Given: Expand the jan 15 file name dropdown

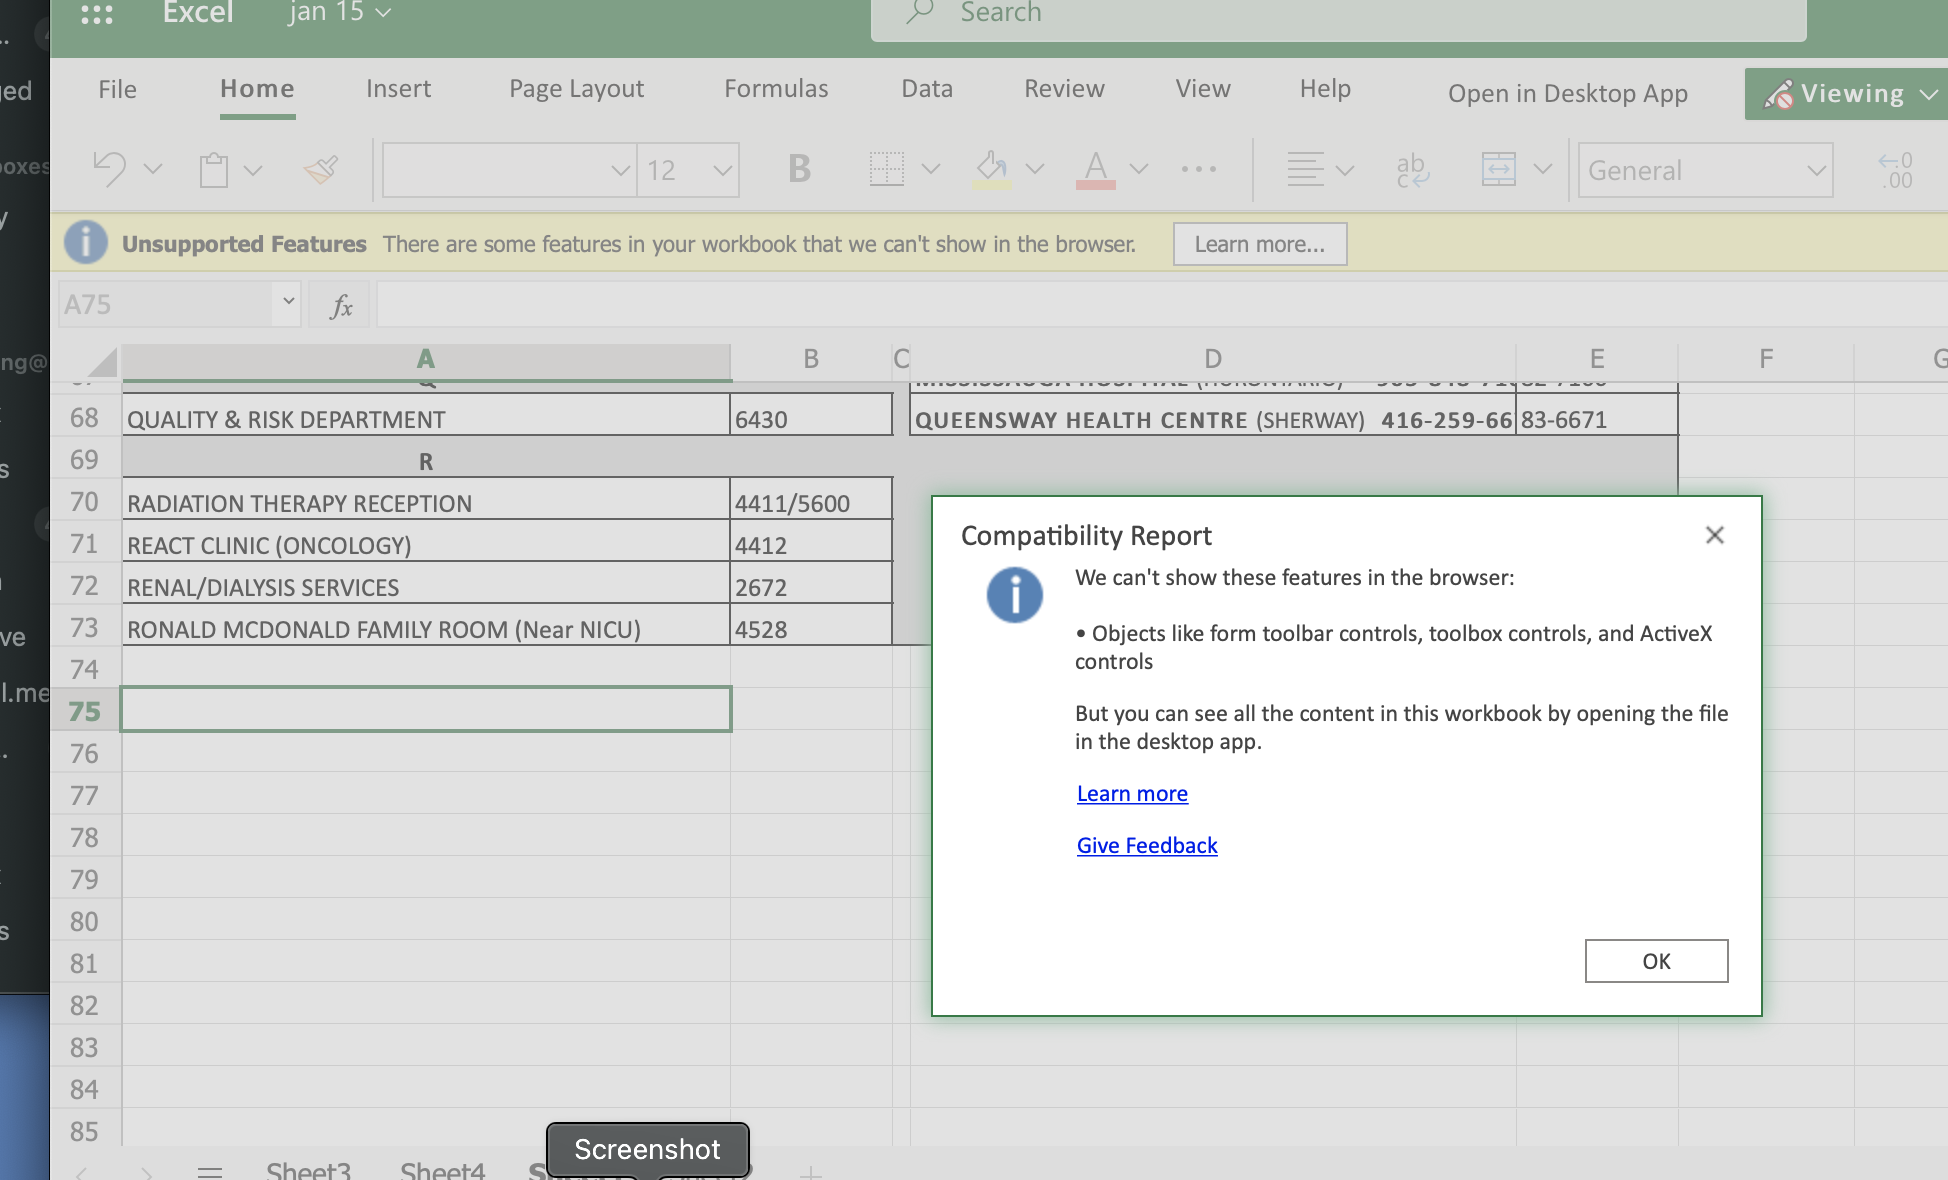Looking at the screenshot, I should tap(383, 13).
